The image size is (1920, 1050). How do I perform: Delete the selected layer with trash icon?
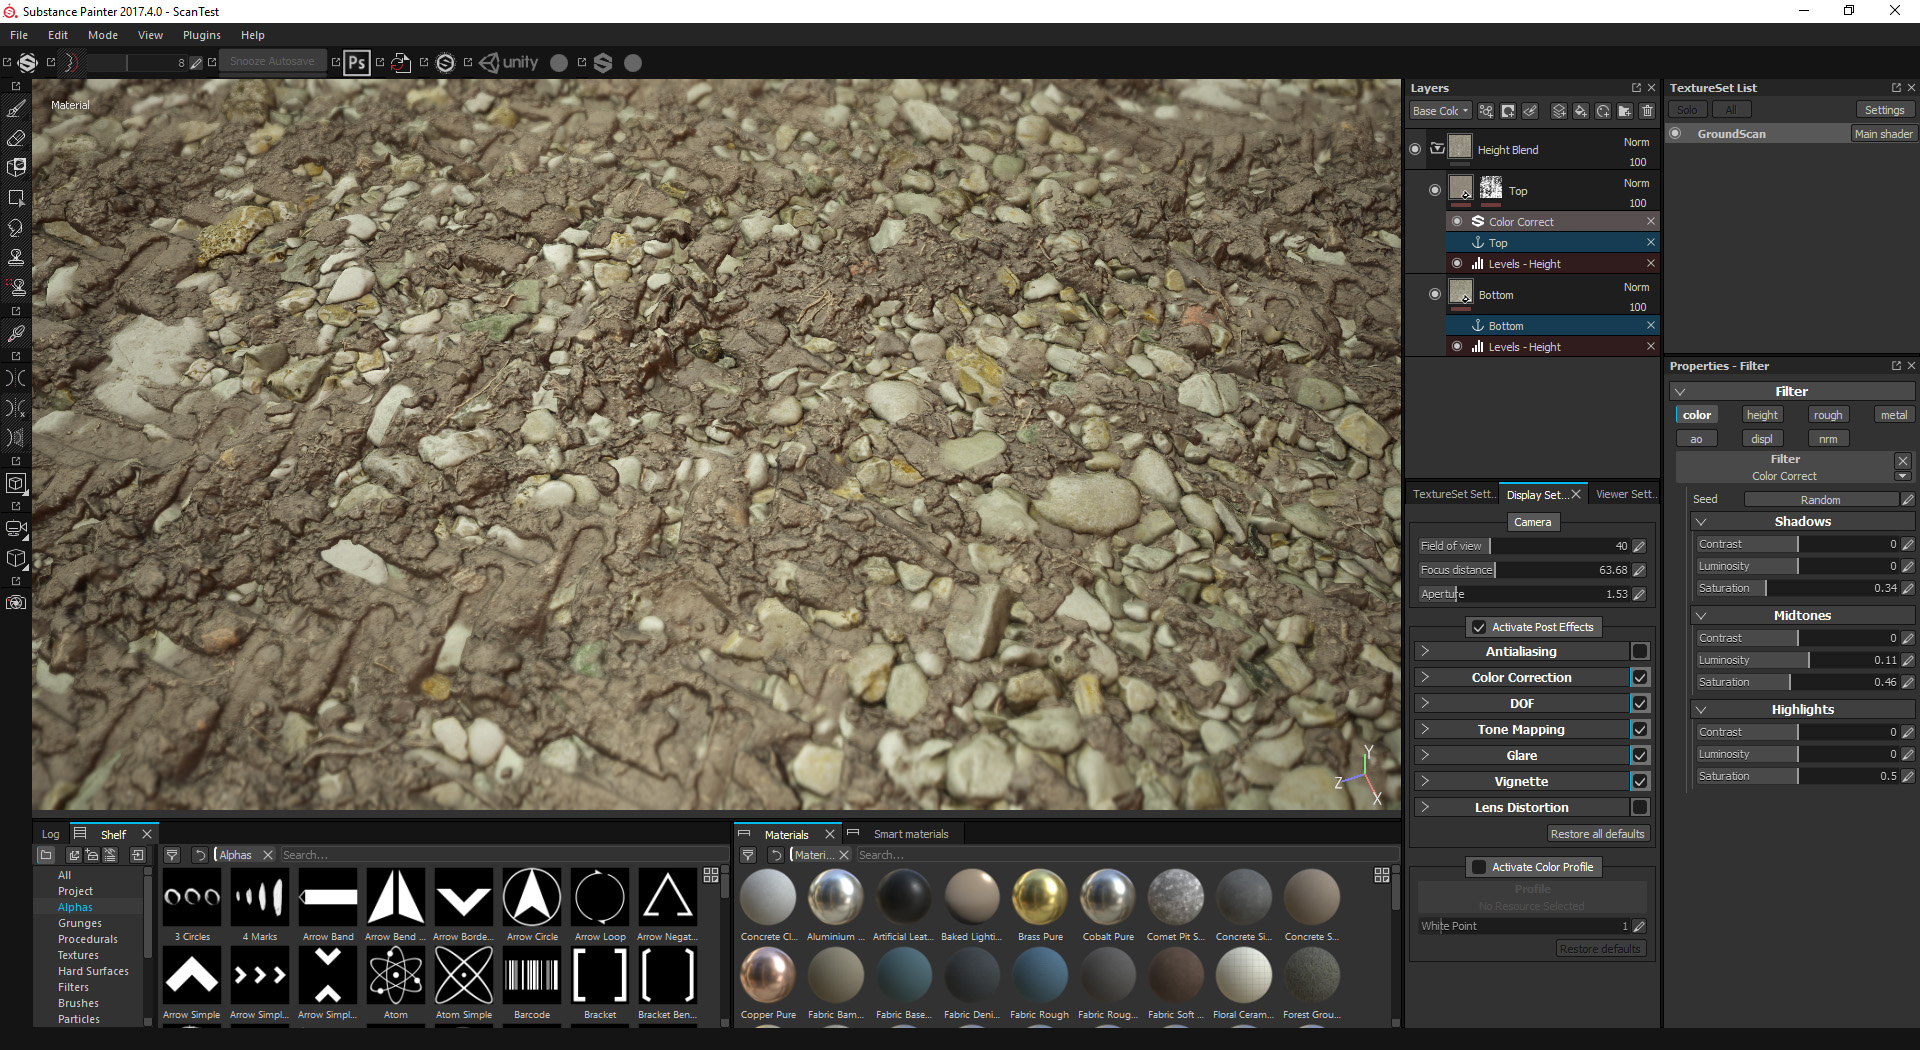pyautogui.click(x=1648, y=111)
